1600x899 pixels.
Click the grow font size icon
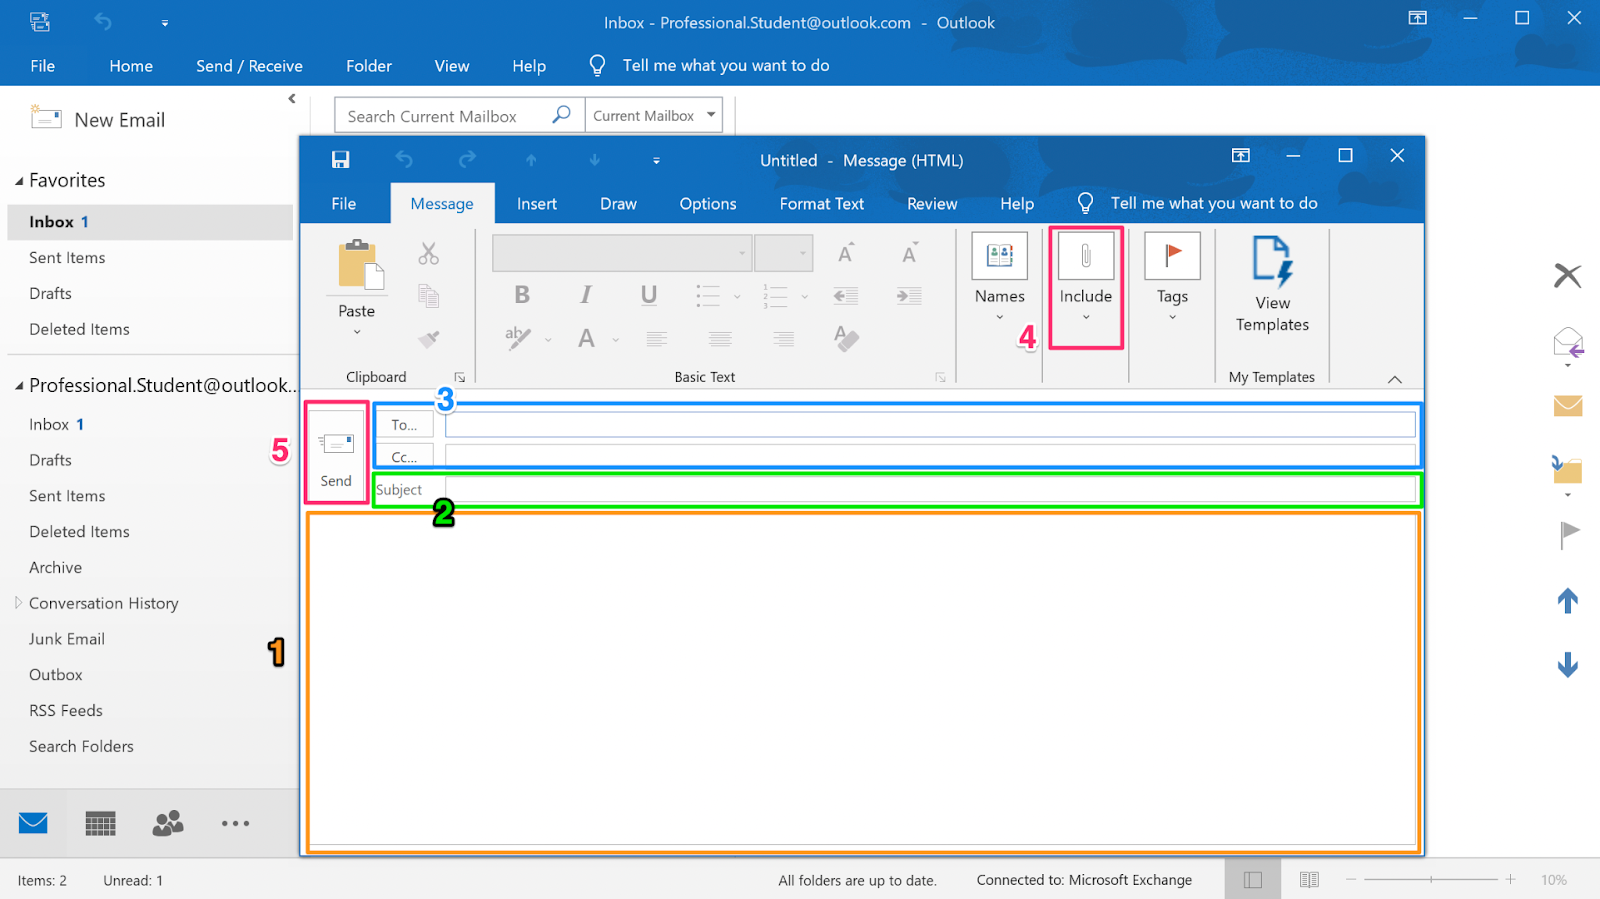[846, 253]
